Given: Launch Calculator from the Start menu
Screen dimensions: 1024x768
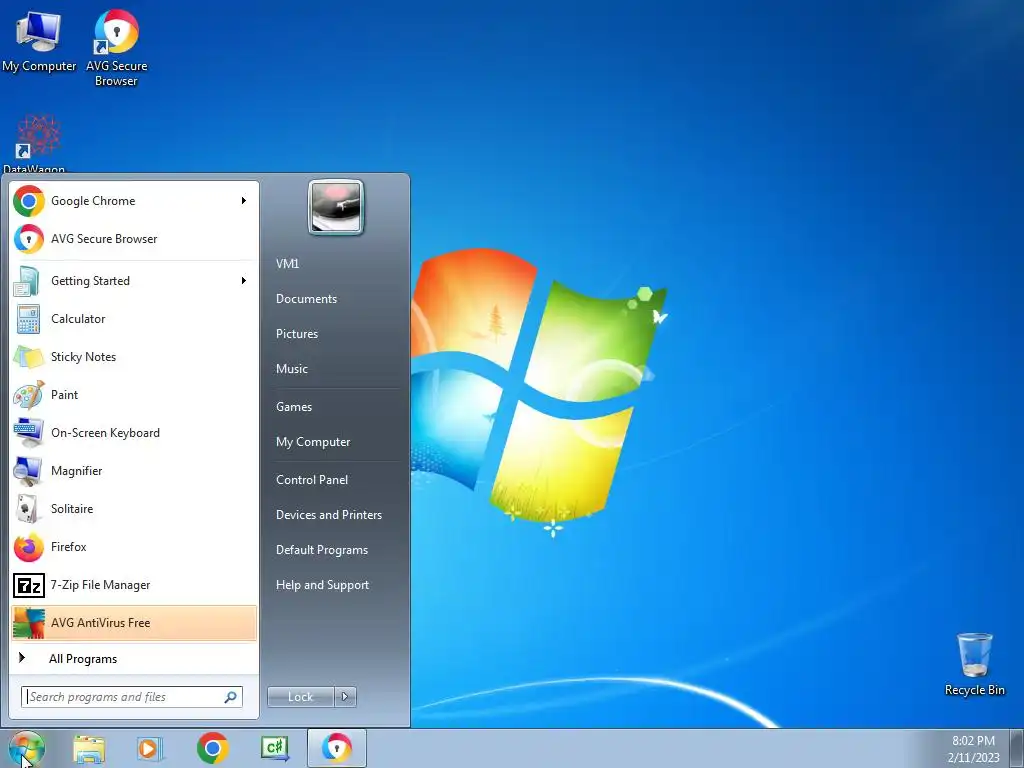Looking at the screenshot, I should click(134, 319).
